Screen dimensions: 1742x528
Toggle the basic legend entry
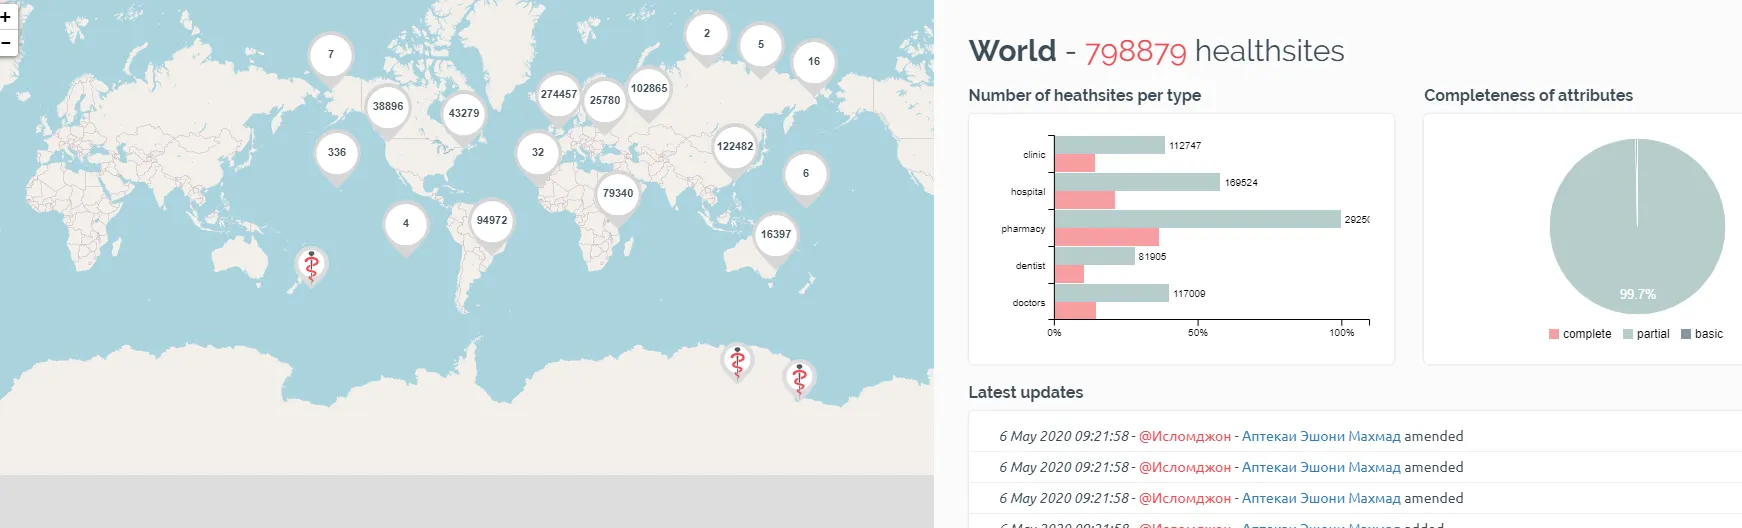coord(1702,334)
